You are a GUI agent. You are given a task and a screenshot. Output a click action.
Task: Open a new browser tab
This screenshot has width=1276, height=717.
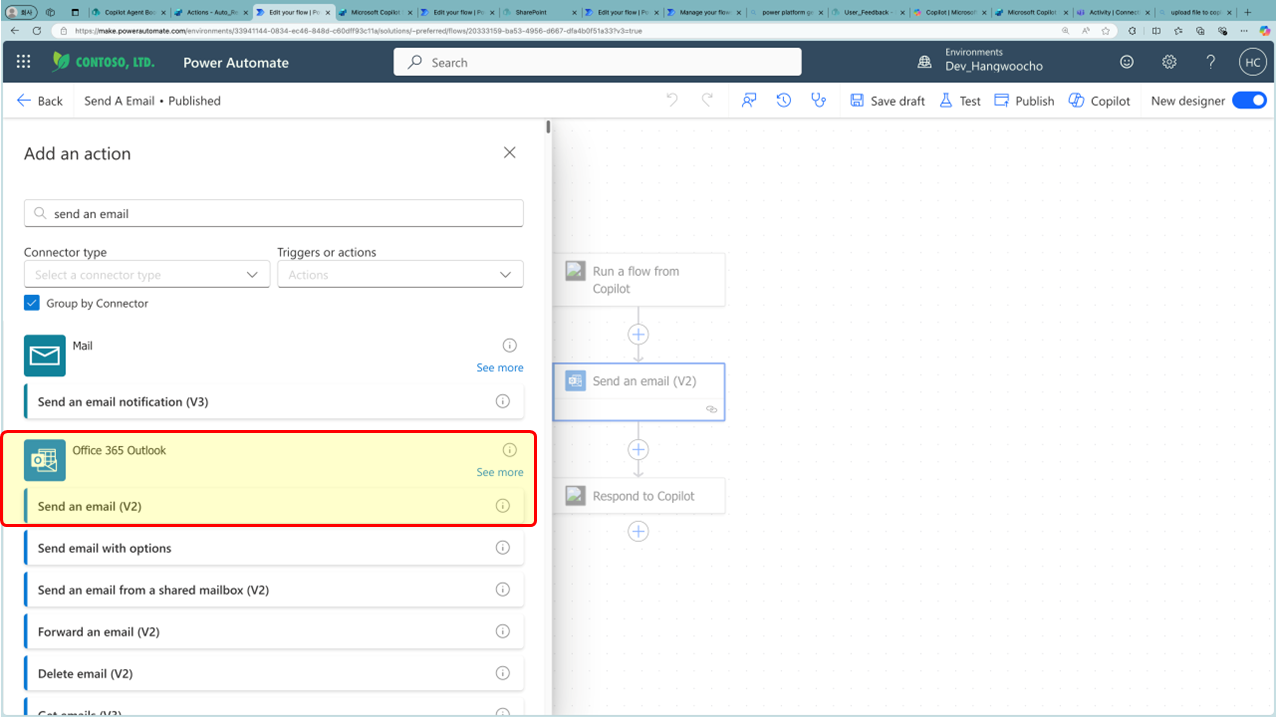tap(1247, 12)
